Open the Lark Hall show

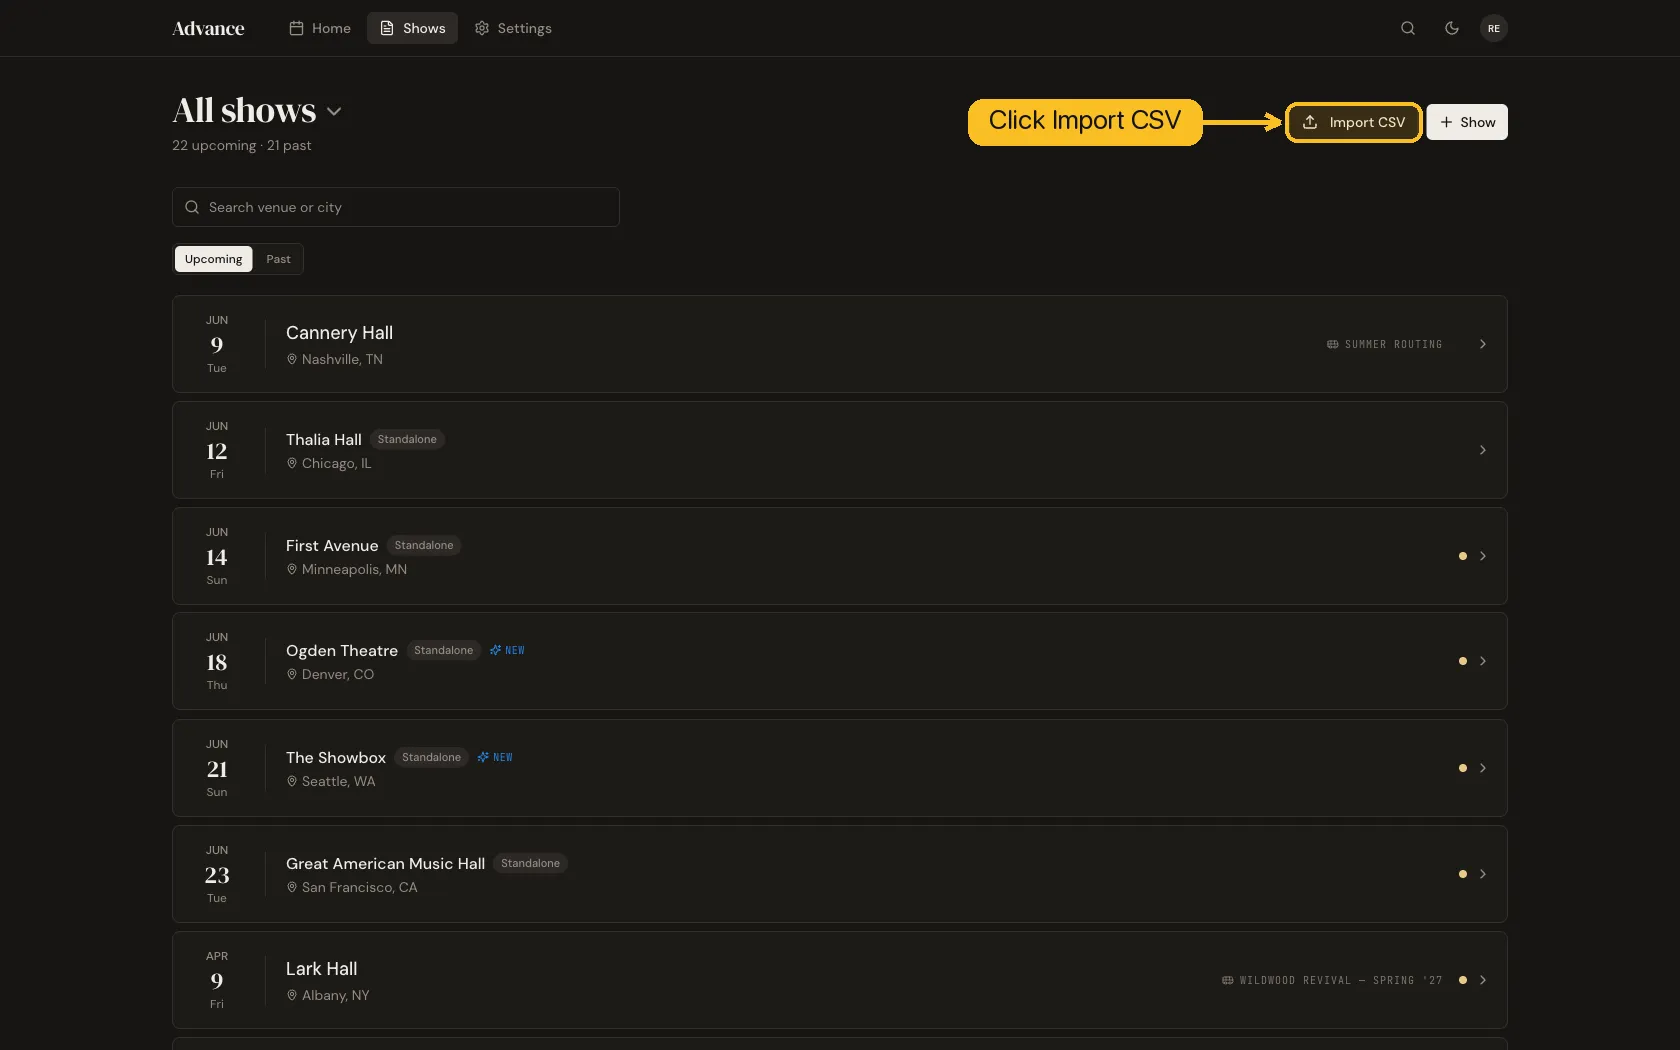point(840,980)
